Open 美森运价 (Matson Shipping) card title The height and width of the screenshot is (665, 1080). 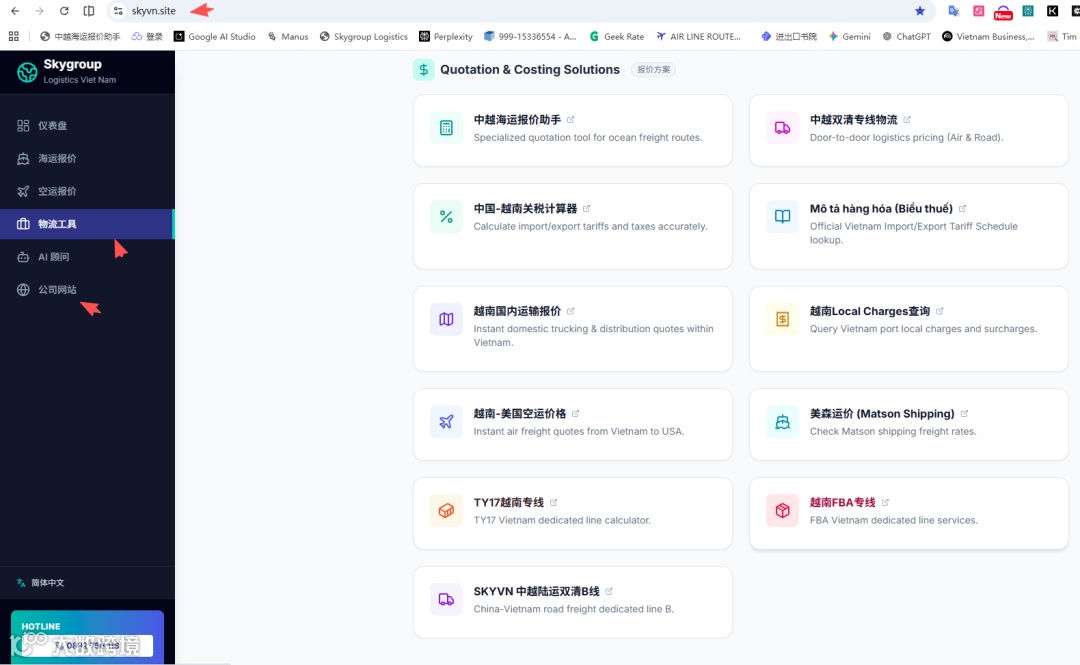click(x=882, y=413)
